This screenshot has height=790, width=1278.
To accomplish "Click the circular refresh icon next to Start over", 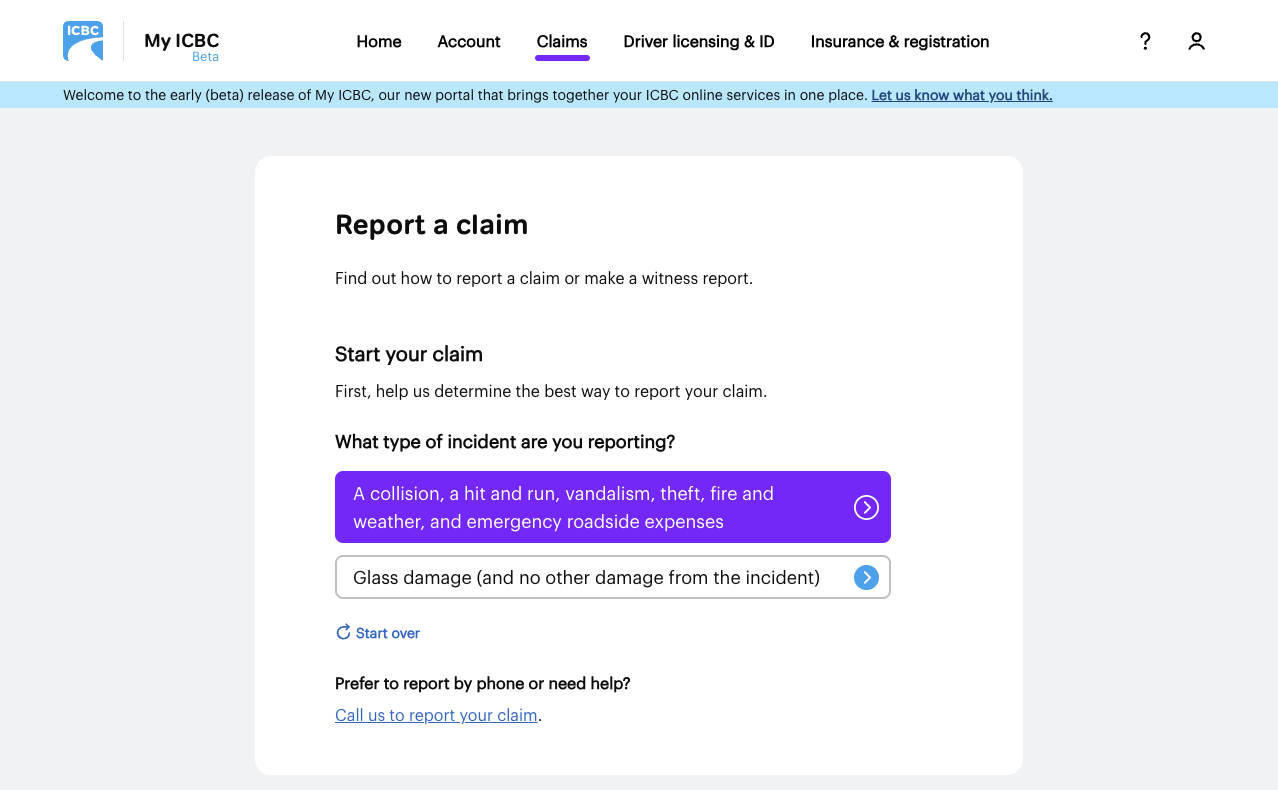I will pyautogui.click(x=343, y=632).
